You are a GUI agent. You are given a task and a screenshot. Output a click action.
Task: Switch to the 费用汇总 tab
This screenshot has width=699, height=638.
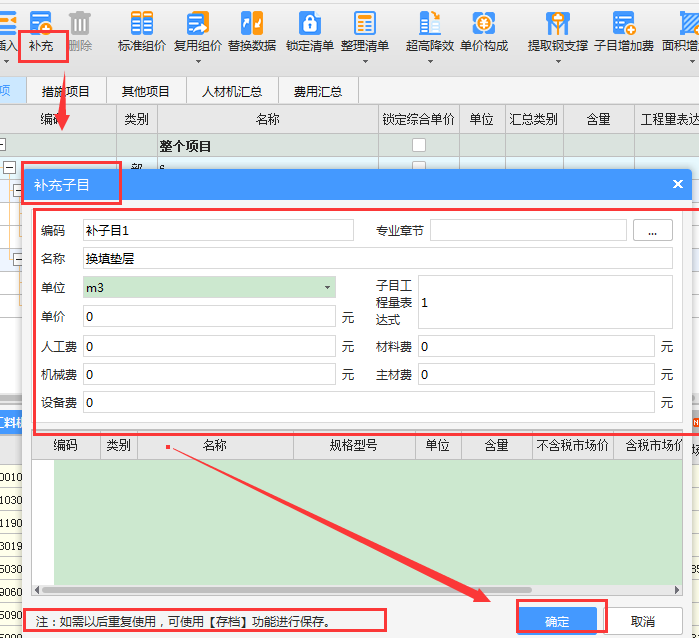pos(318,91)
